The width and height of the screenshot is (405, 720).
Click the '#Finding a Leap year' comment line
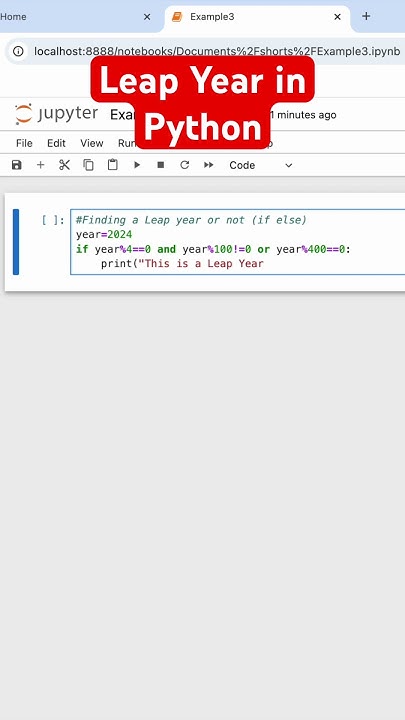(191, 220)
